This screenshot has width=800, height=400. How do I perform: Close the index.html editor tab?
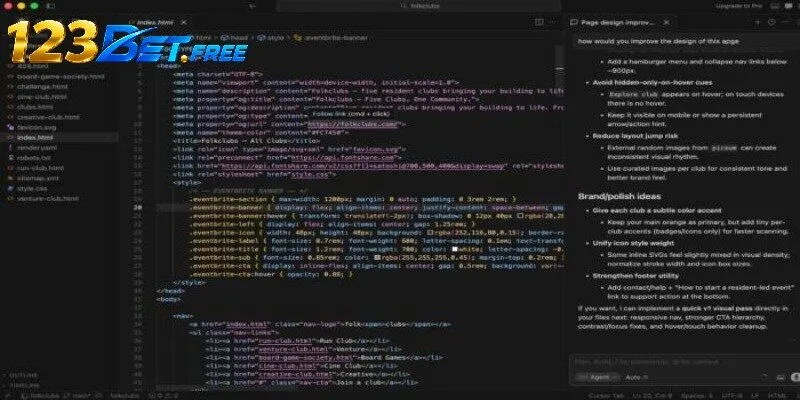tap(184, 22)
